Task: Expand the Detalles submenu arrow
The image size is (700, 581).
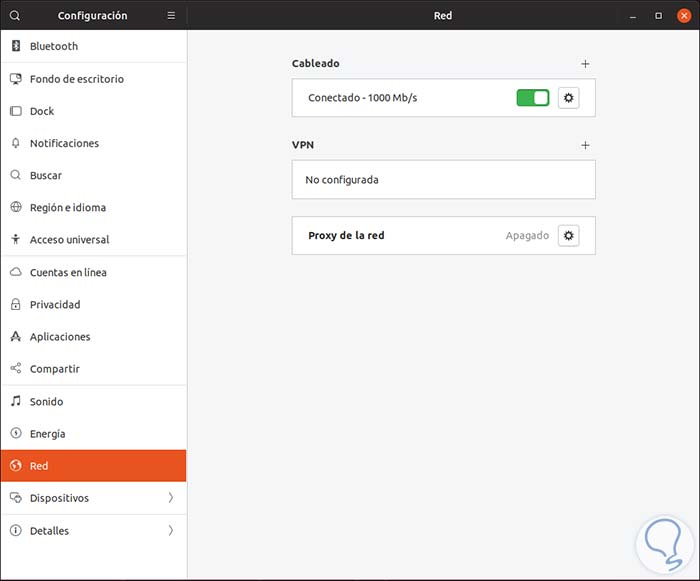Action: coord(170,531)
